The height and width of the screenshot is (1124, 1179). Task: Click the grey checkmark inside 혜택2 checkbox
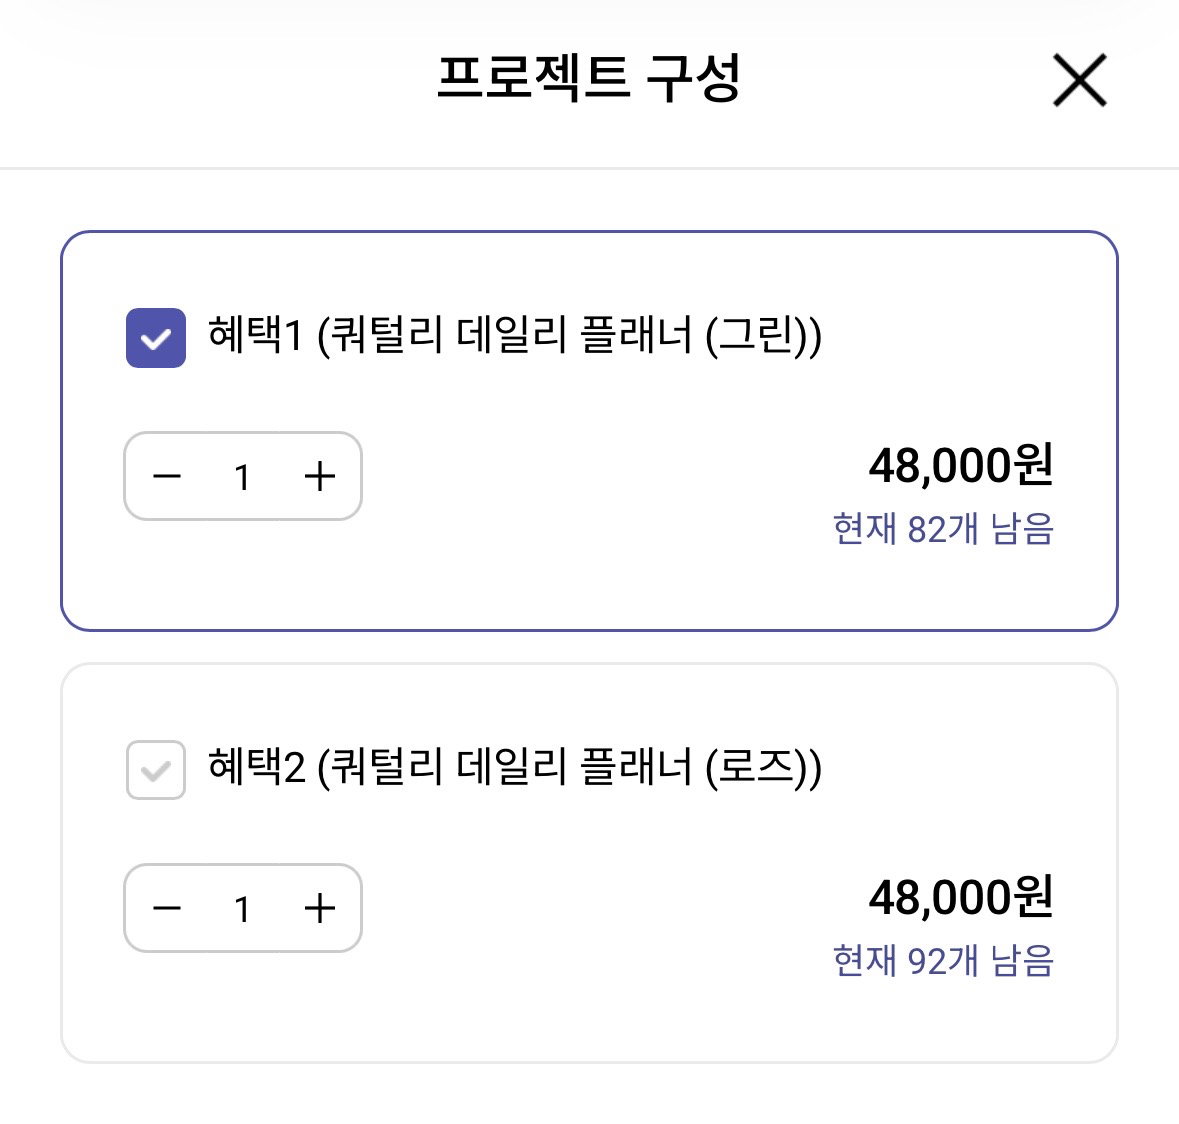pos(156,771)
